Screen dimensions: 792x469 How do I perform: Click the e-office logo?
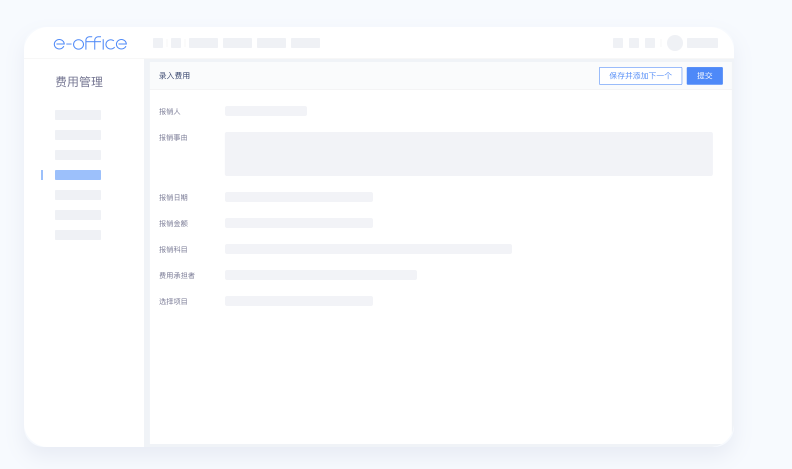(90, 43)
